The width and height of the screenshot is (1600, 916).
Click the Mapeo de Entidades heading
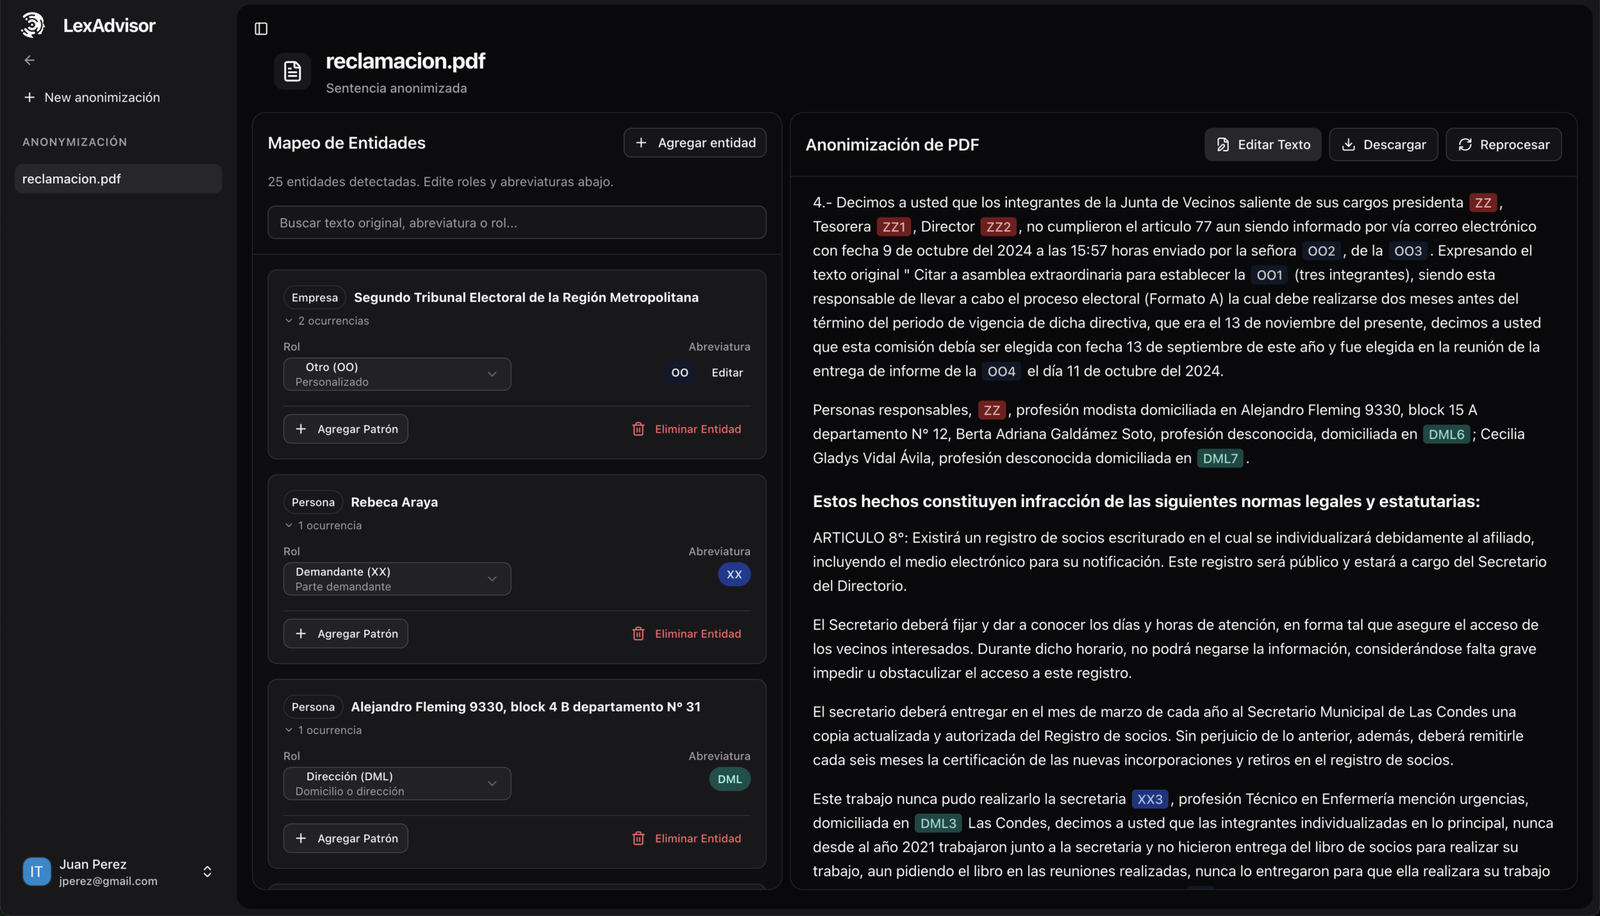click(x=347, y=143)
